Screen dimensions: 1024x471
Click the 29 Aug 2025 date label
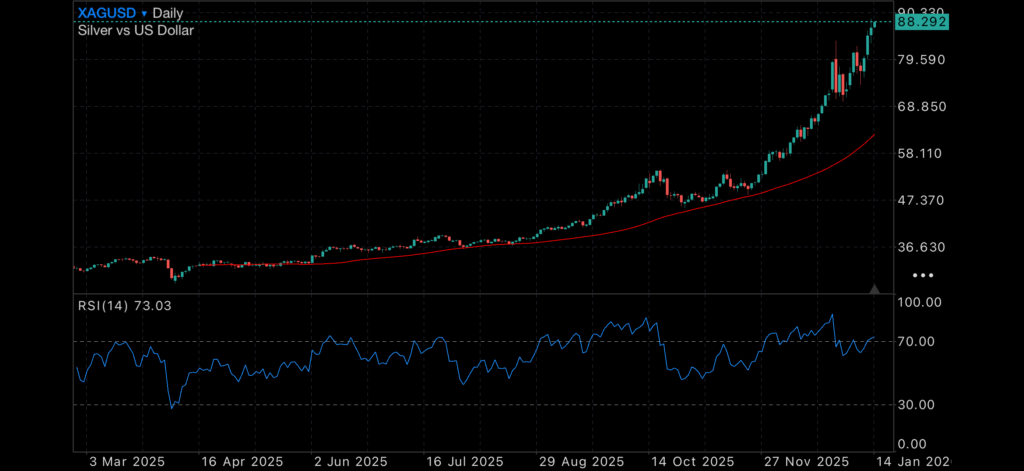click(x=581, y=462)
